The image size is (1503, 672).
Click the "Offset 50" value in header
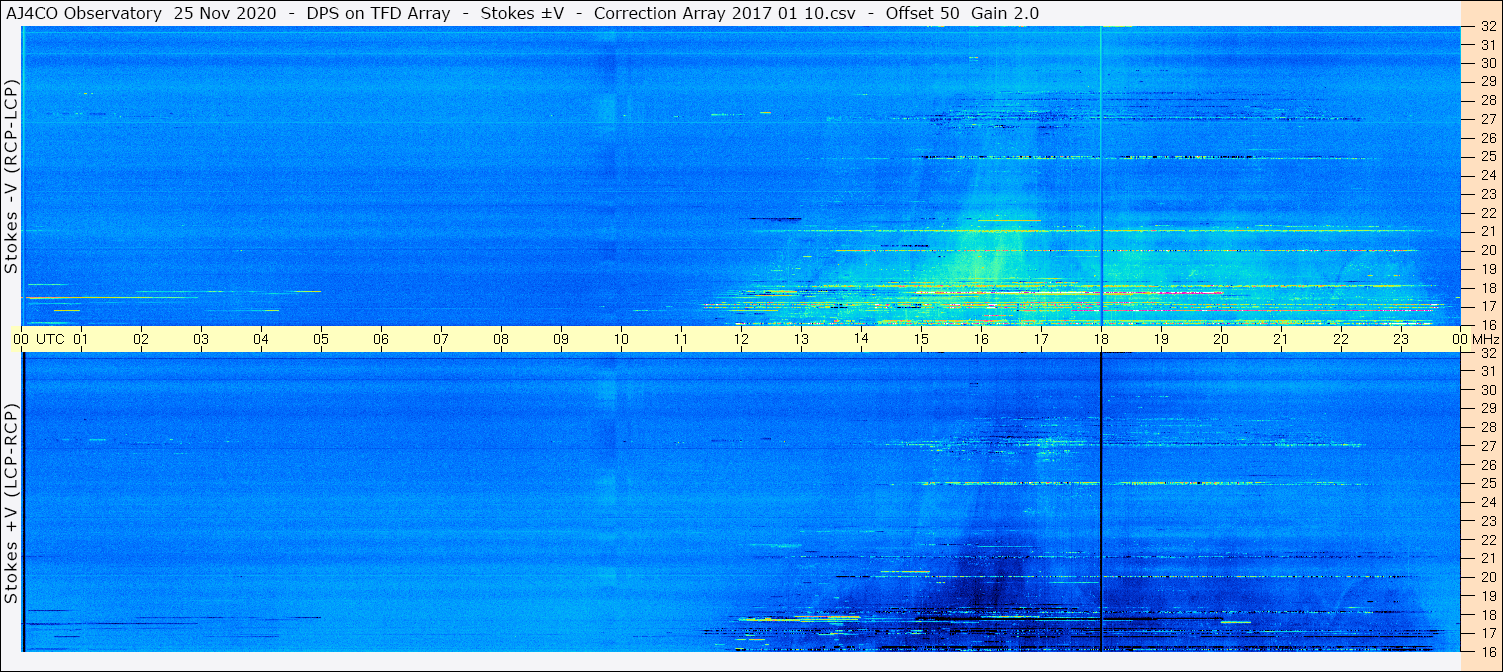[x=921, y=13]
